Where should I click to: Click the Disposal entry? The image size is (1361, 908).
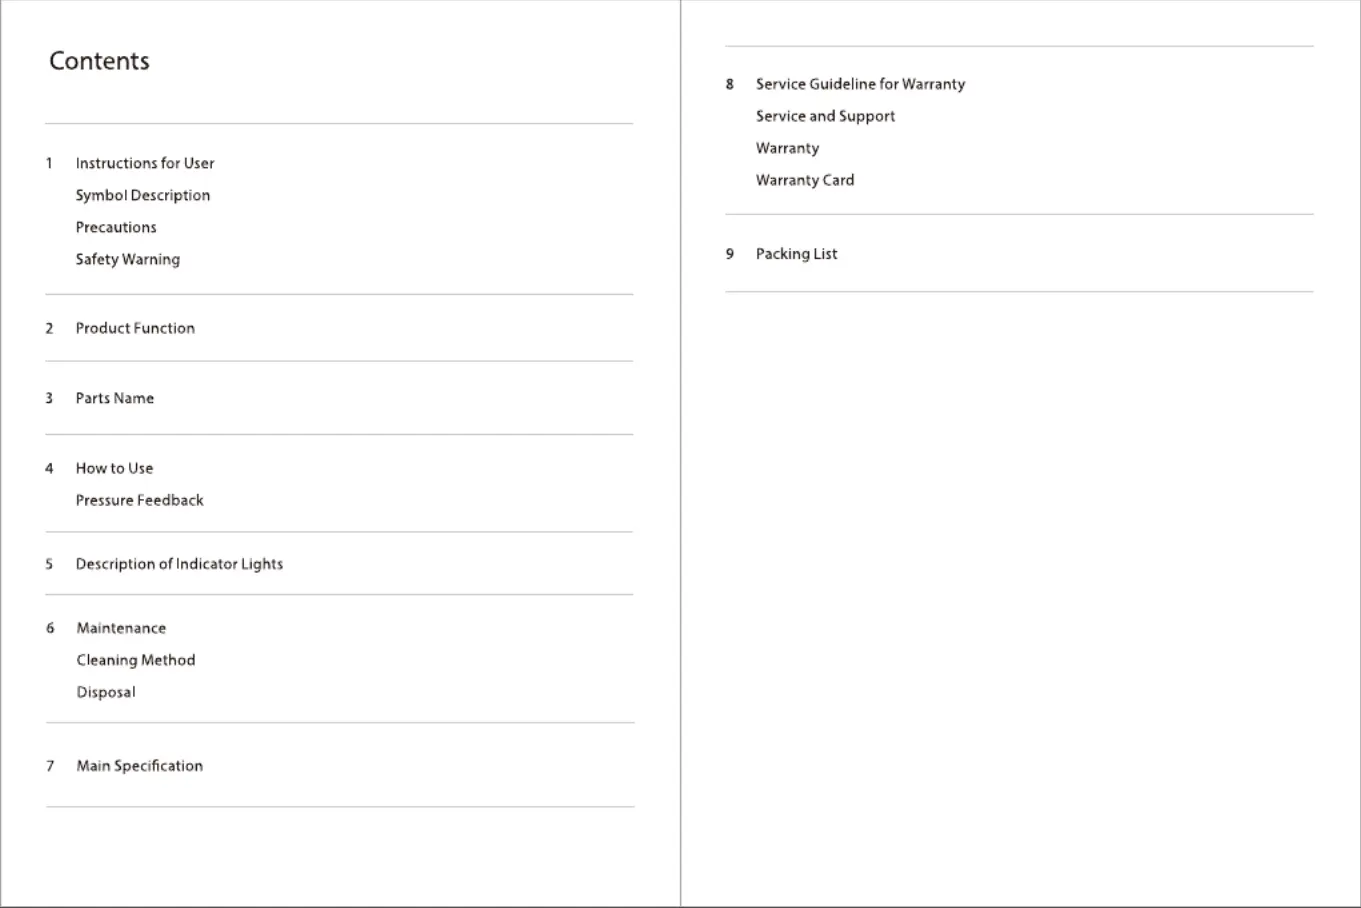coord(106,692)
